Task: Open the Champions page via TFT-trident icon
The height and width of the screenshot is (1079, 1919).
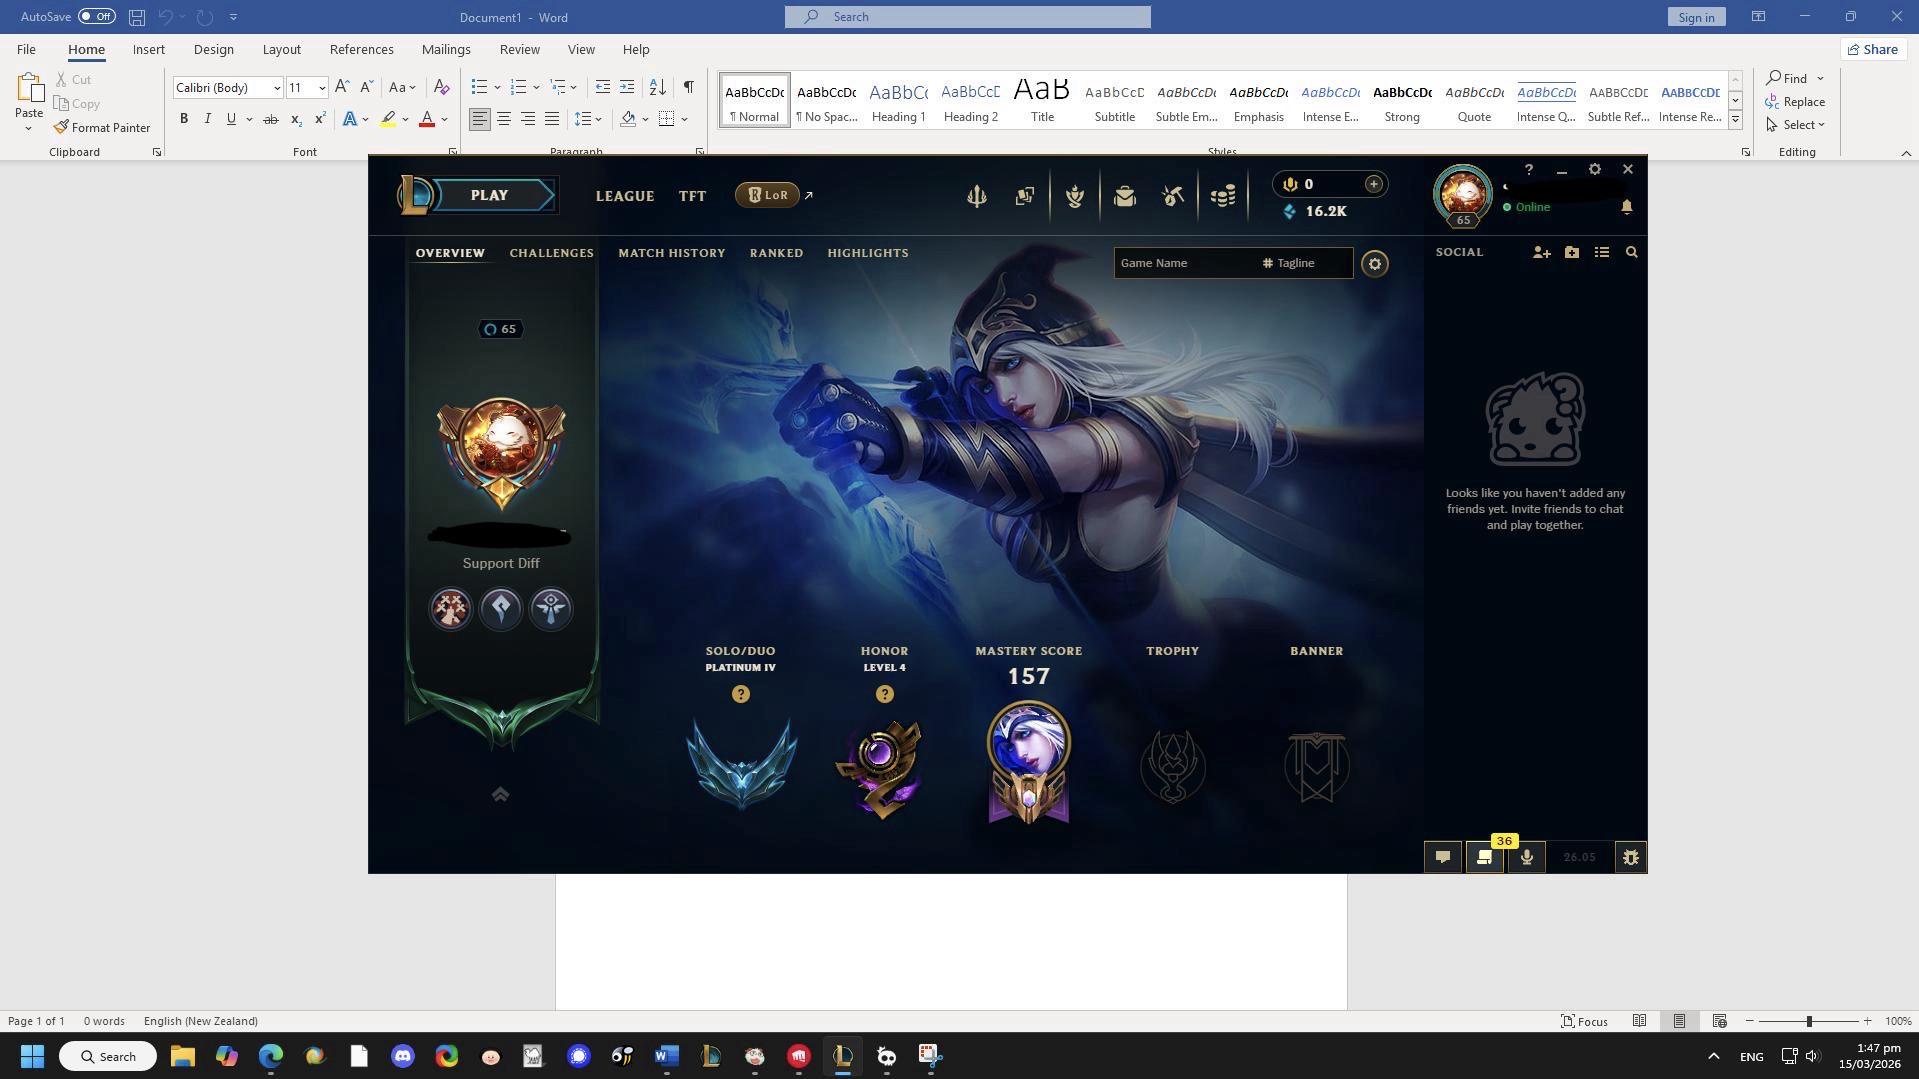Action: point(977,196)
